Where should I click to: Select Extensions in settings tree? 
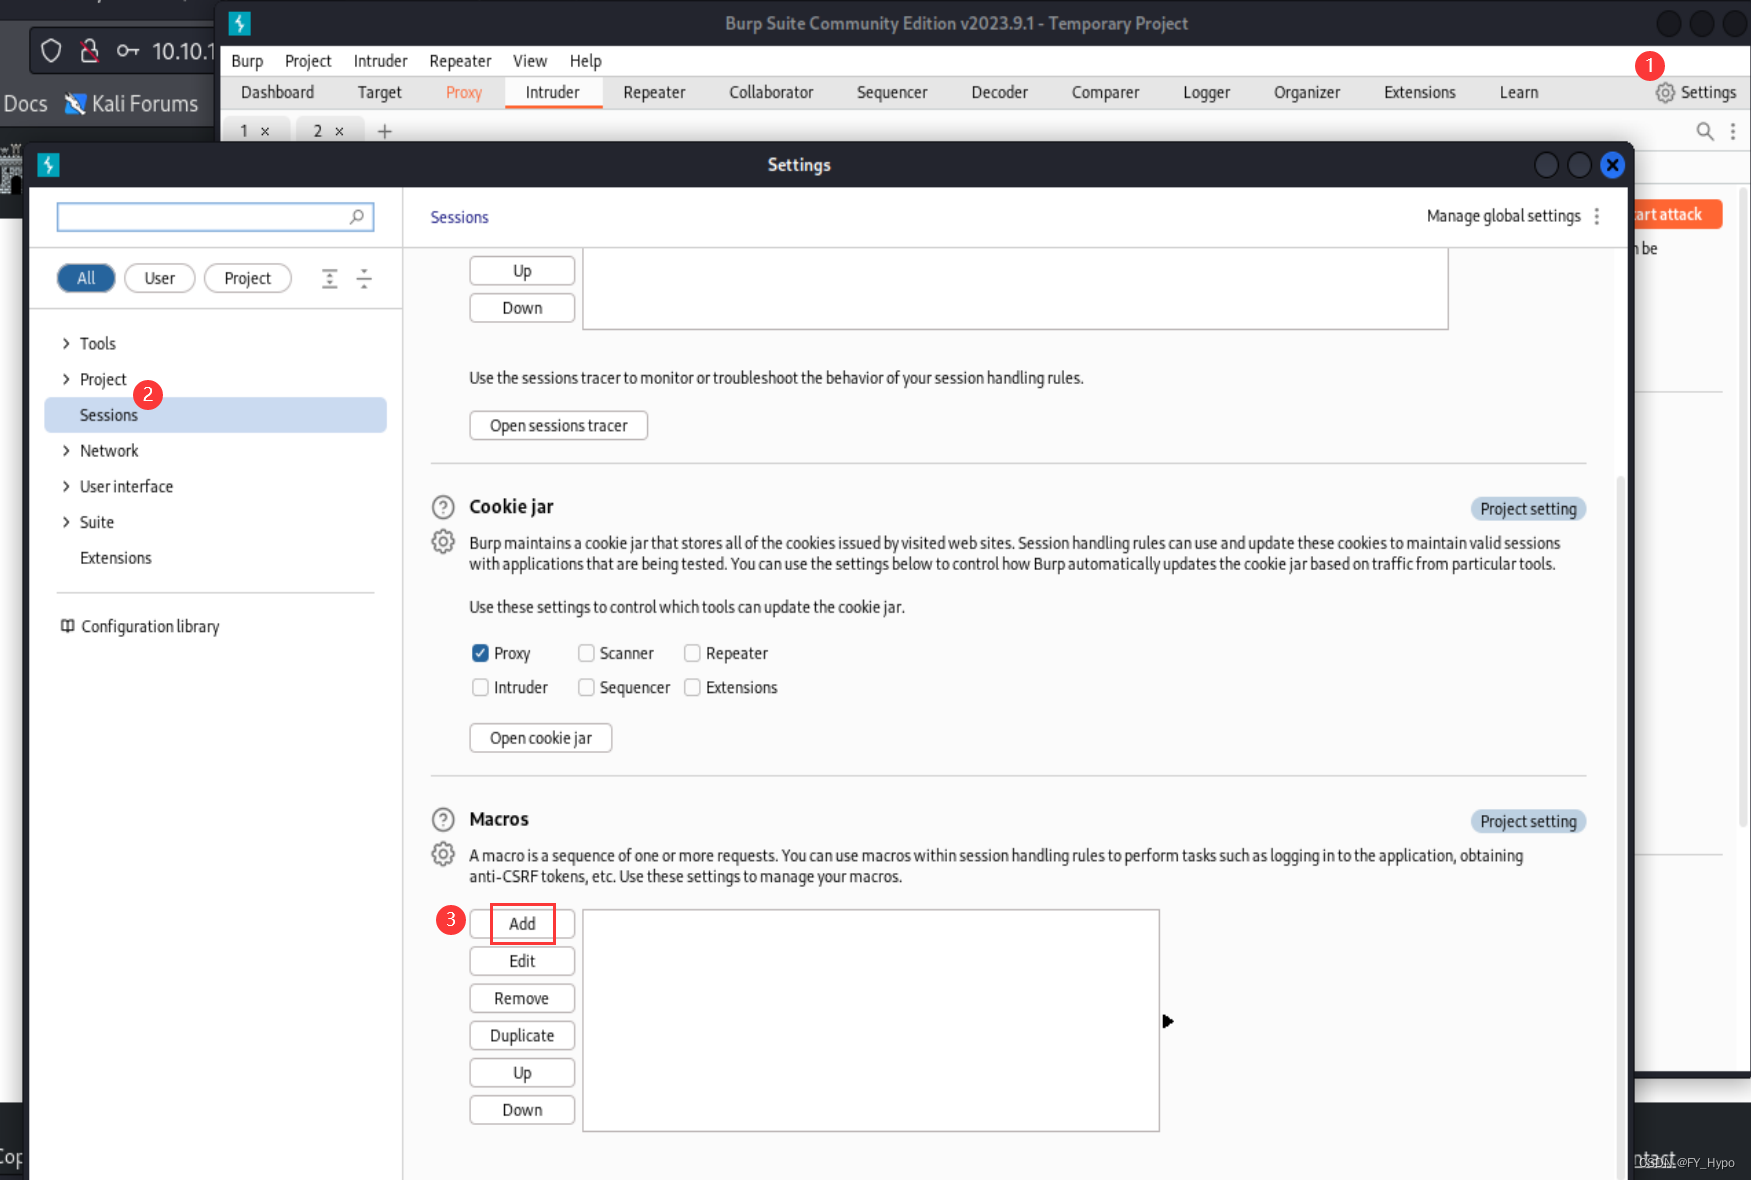point(116,558)
